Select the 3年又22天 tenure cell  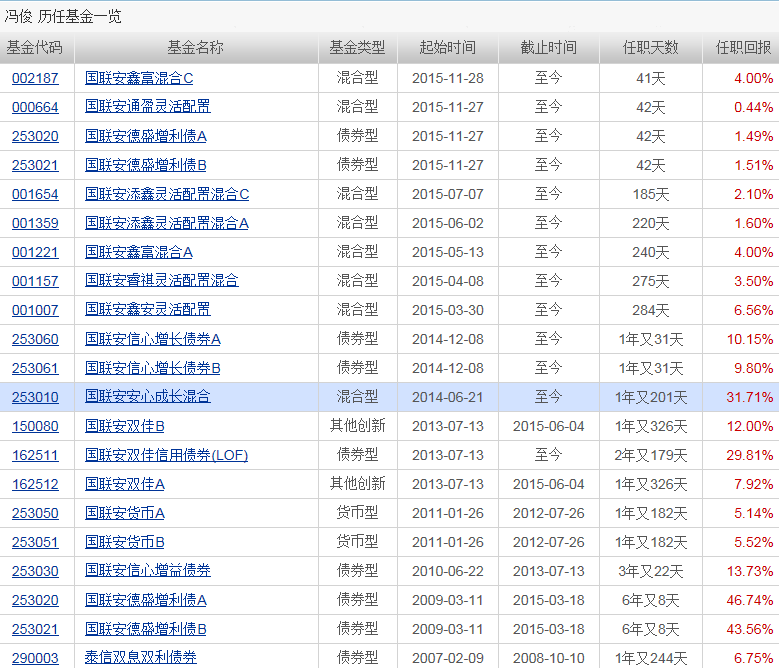point(651,571)
